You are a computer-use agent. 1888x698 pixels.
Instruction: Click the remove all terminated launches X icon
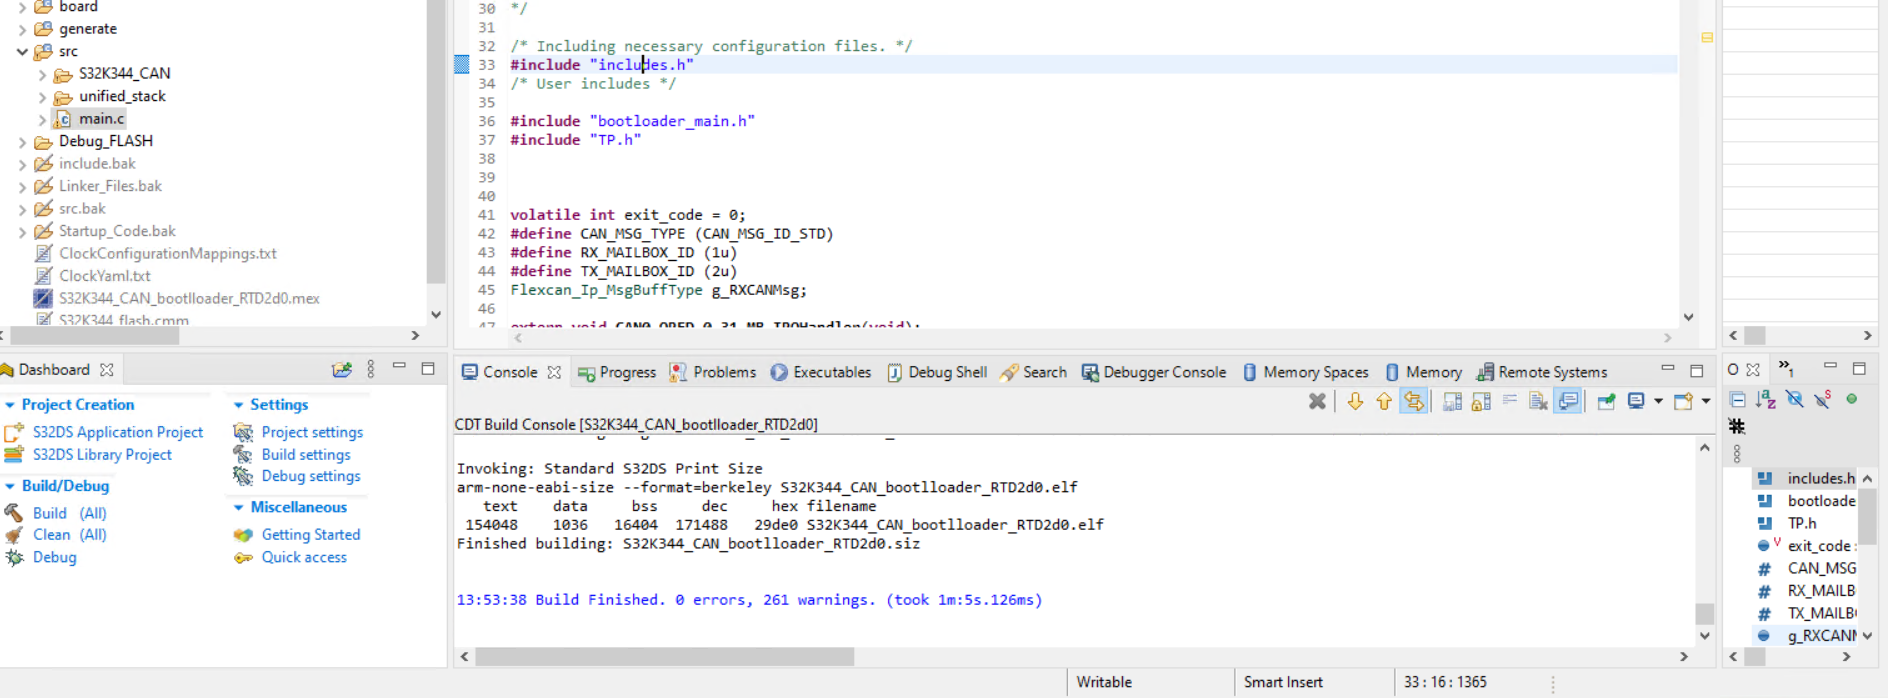pos(1317,401)
